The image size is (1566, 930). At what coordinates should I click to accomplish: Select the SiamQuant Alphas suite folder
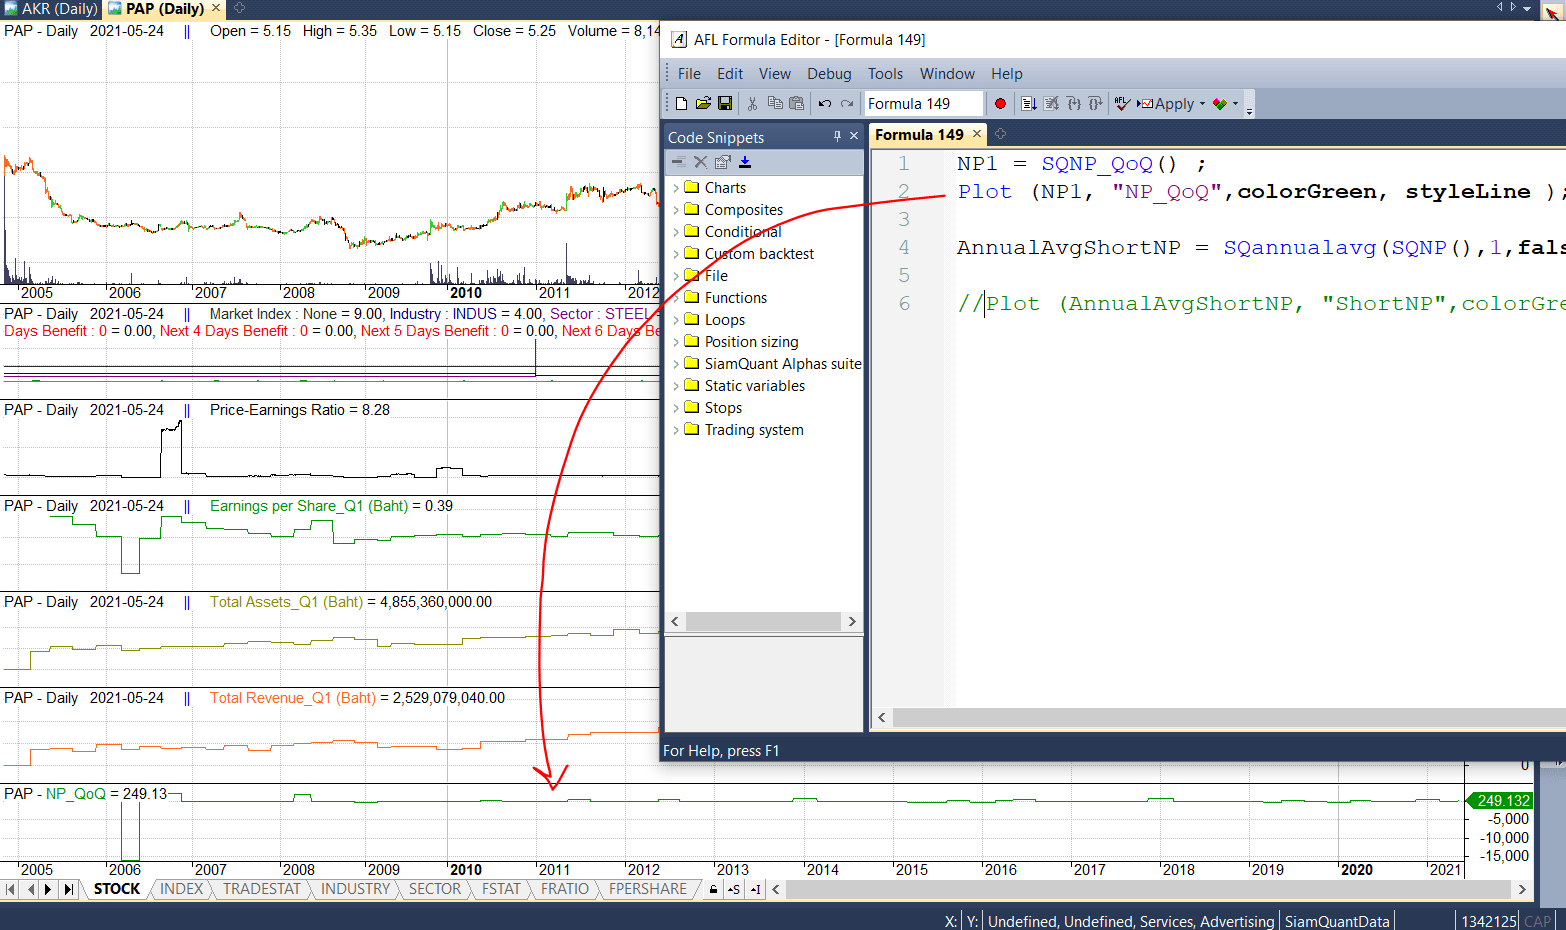(x=782, y=364)
